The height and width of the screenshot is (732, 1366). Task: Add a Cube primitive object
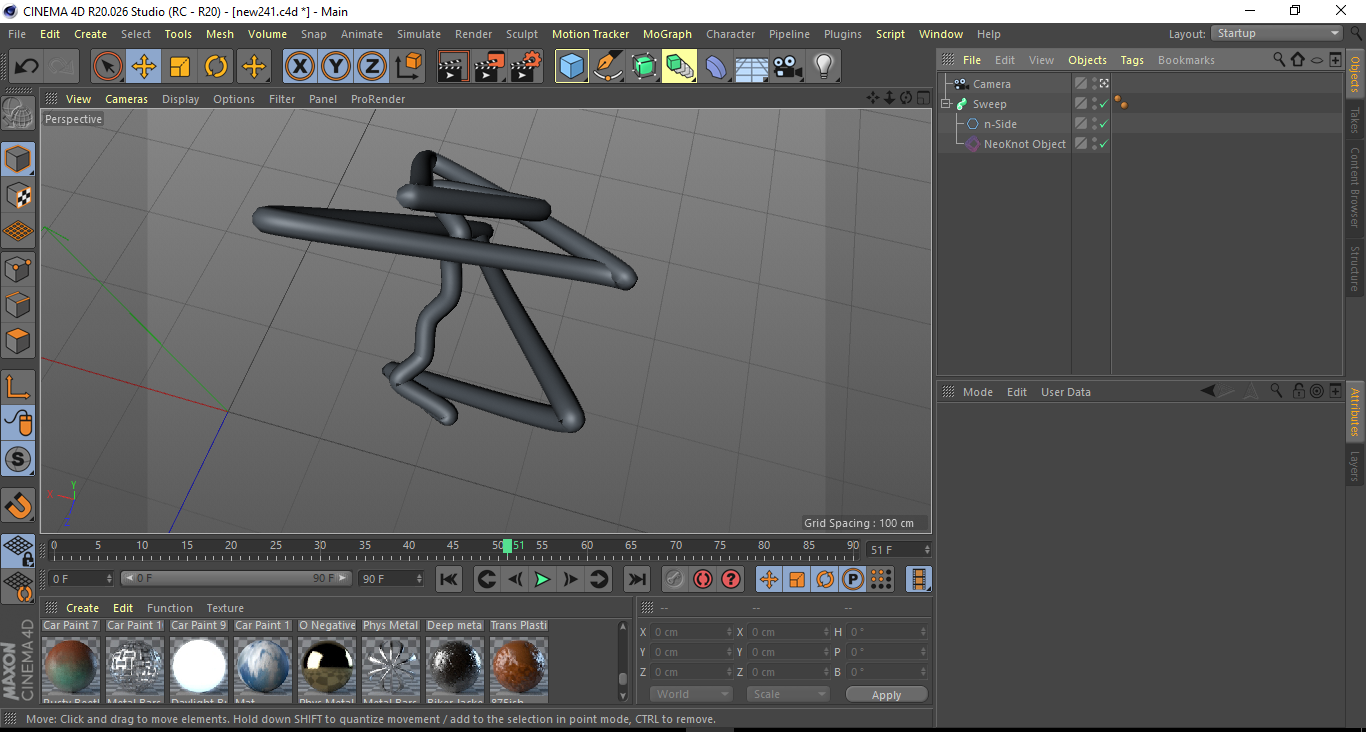click(x=572, y=67)
